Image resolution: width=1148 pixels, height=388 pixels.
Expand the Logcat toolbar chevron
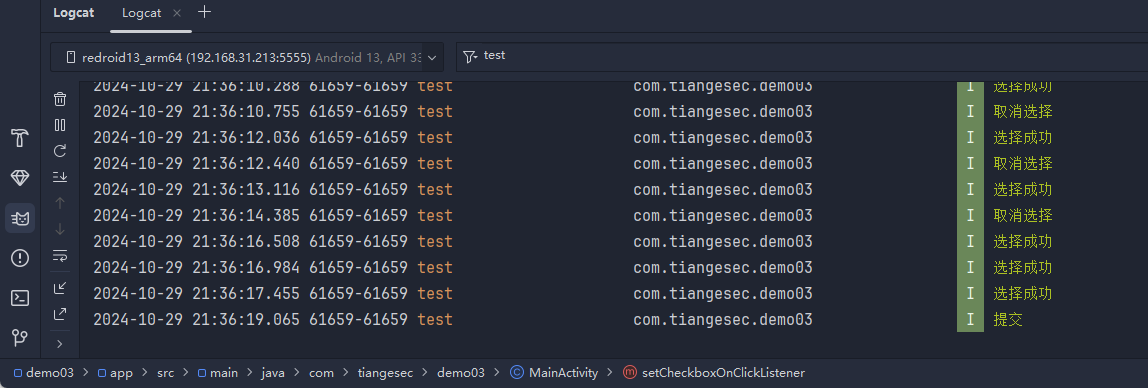coord(60,343)
